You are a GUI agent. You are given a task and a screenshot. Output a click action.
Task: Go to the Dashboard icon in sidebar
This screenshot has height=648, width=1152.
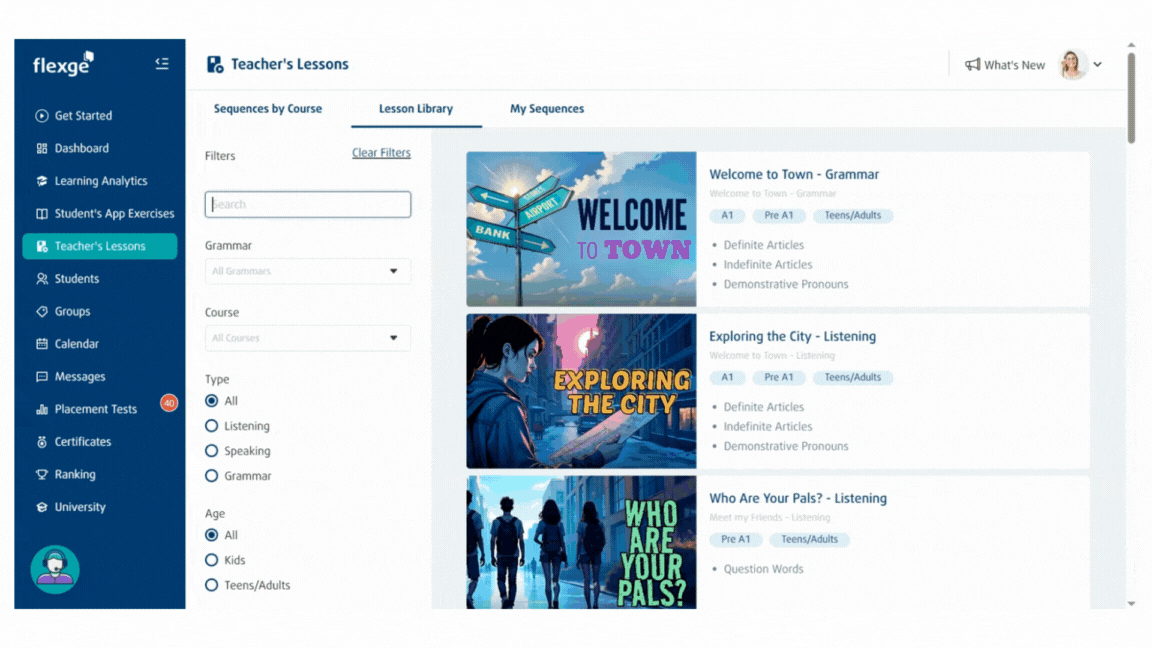tap(42, 149)
